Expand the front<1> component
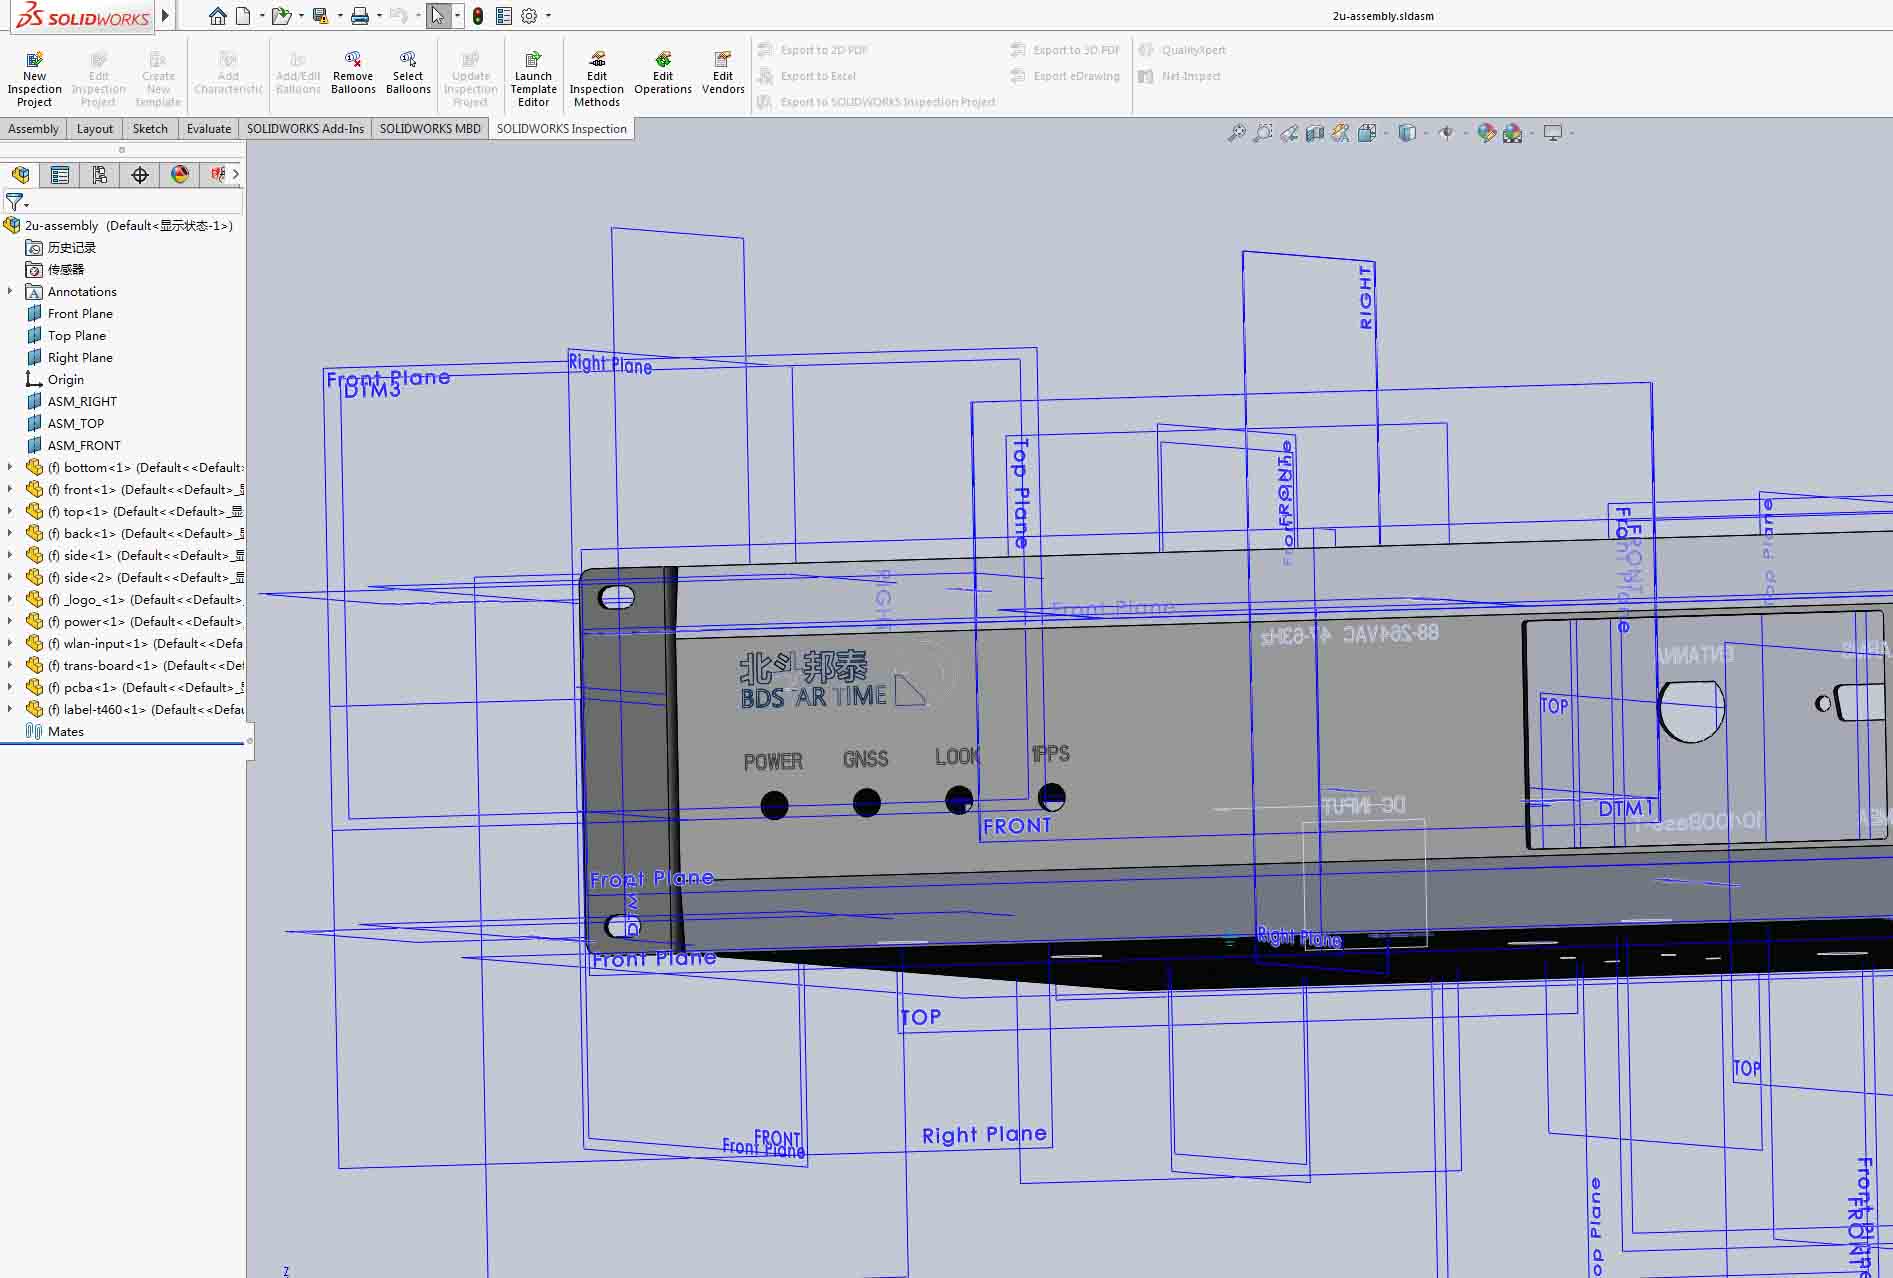1893x1278 pixels. [x=11, y=490]
